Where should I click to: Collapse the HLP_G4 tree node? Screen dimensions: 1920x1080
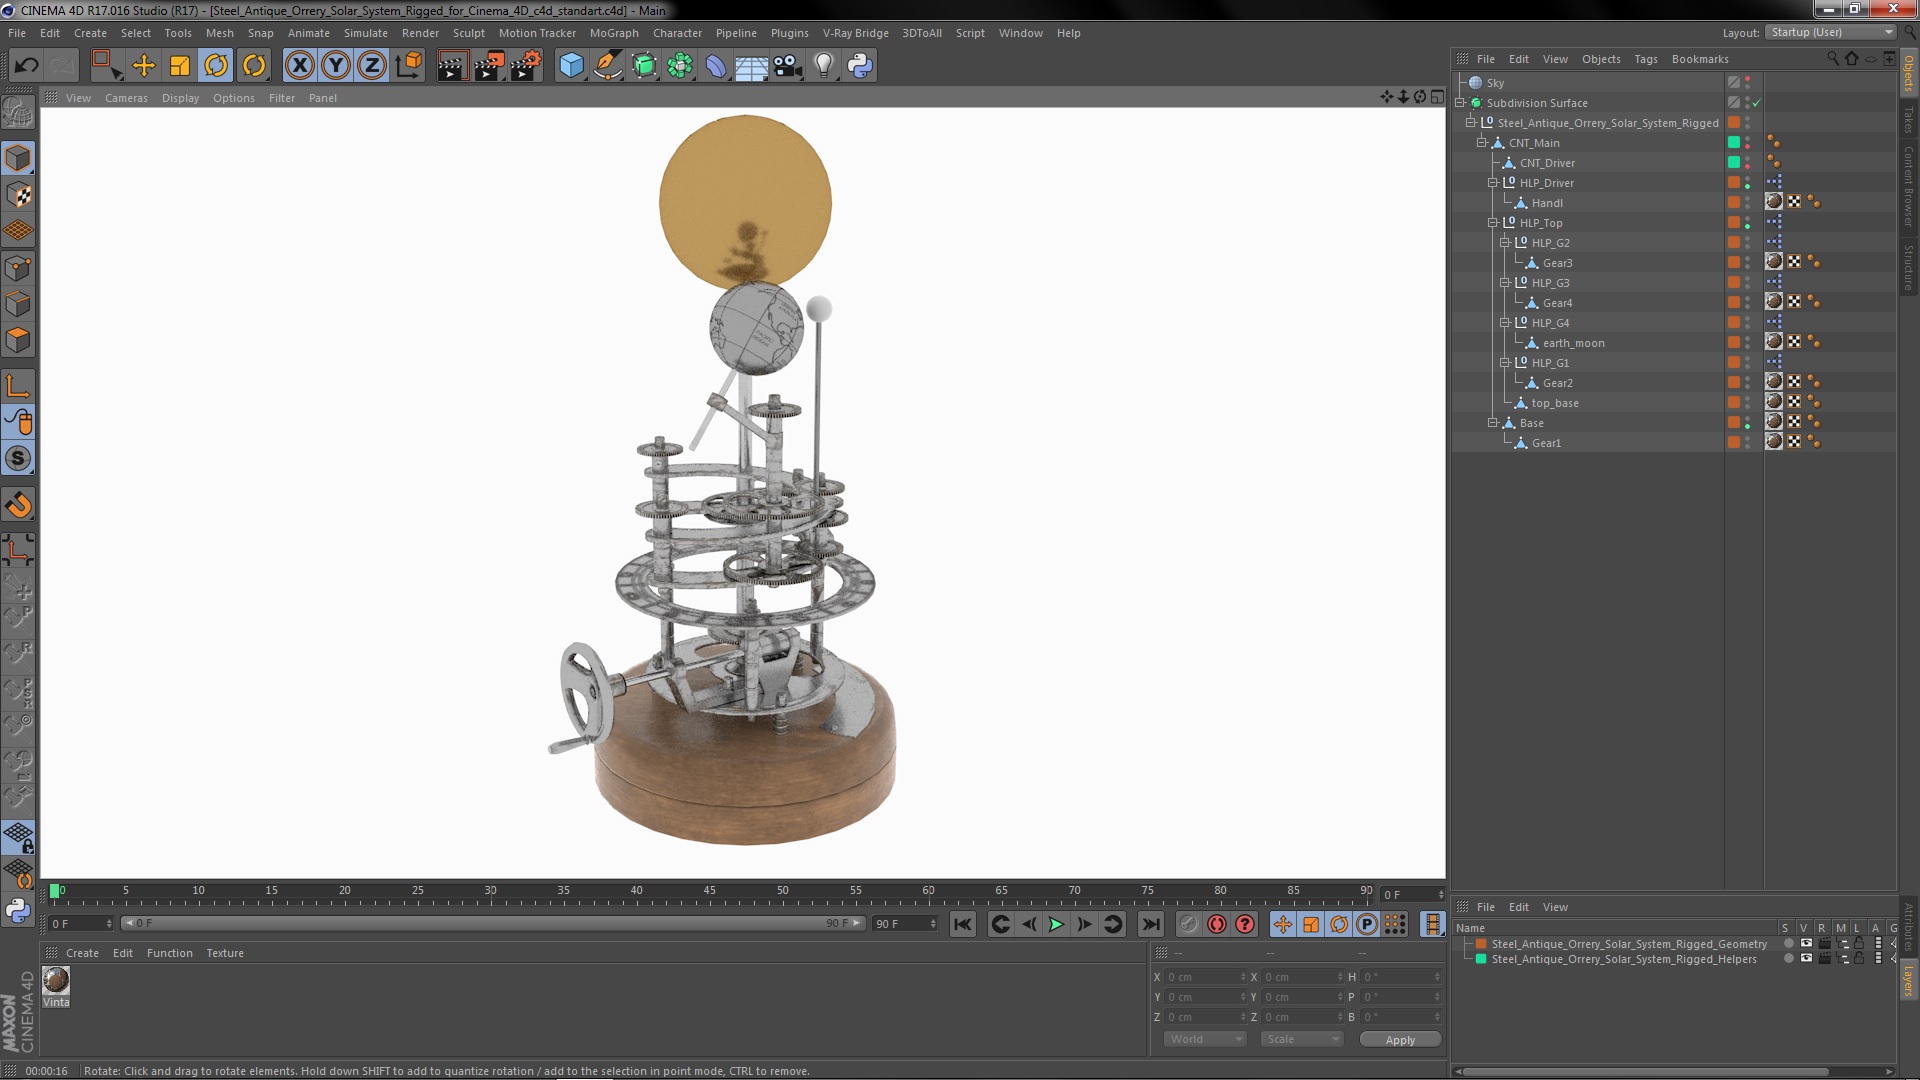(1504, 323)
